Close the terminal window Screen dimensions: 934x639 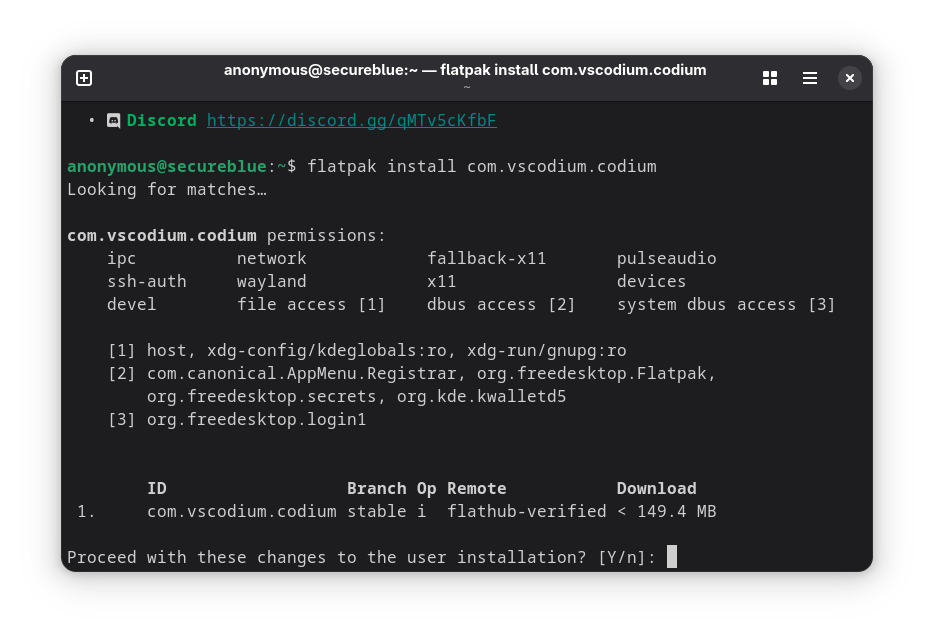pyautogui.click(x=849, y=78)
